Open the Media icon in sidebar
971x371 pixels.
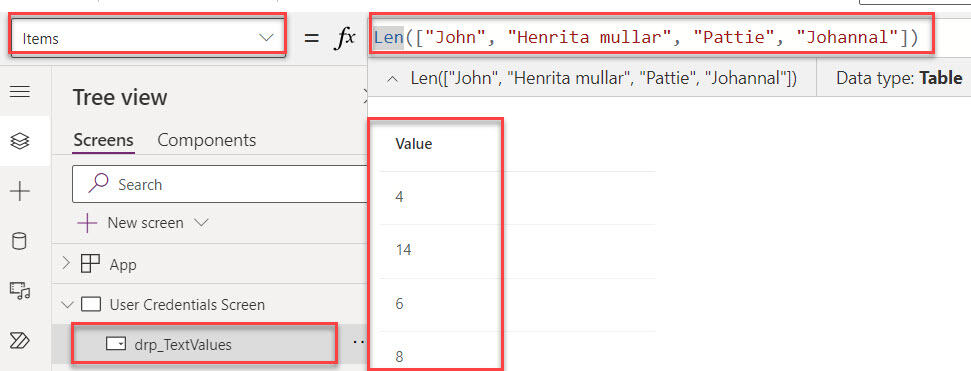click(x=20, y=290)
